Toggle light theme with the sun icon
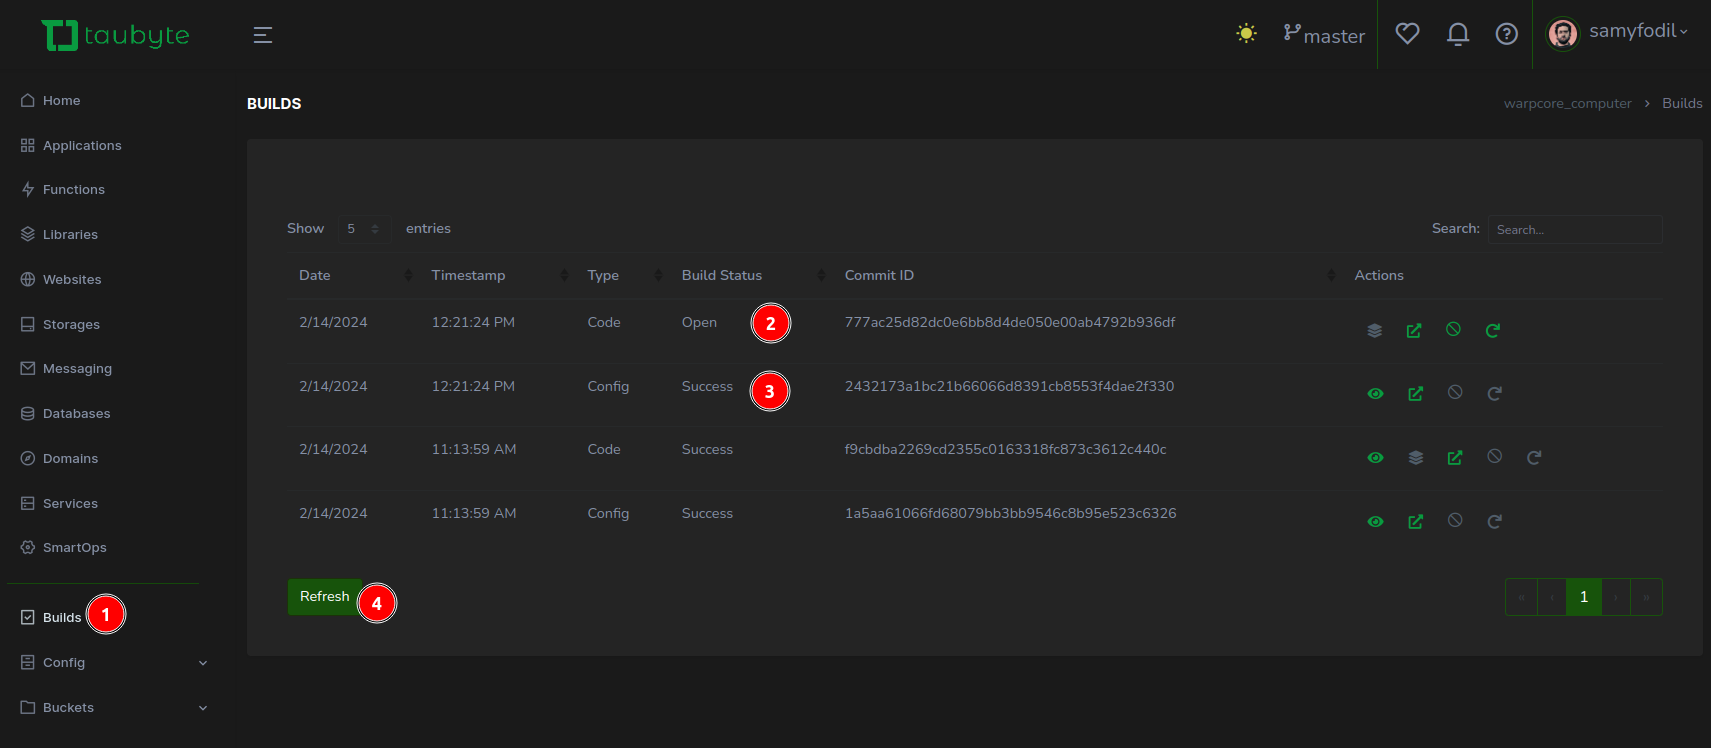The image size is (1711, 748). [x=1246, y=34]
